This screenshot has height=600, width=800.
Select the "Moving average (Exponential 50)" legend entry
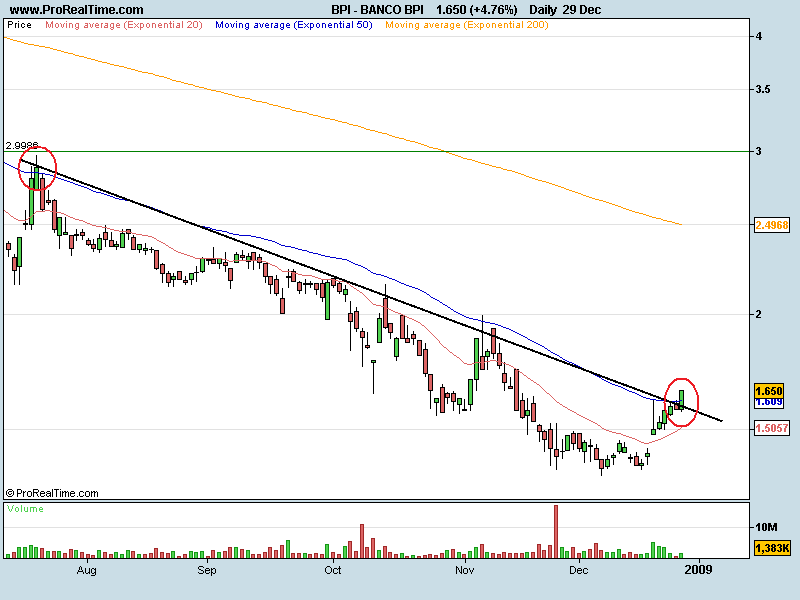294,25
